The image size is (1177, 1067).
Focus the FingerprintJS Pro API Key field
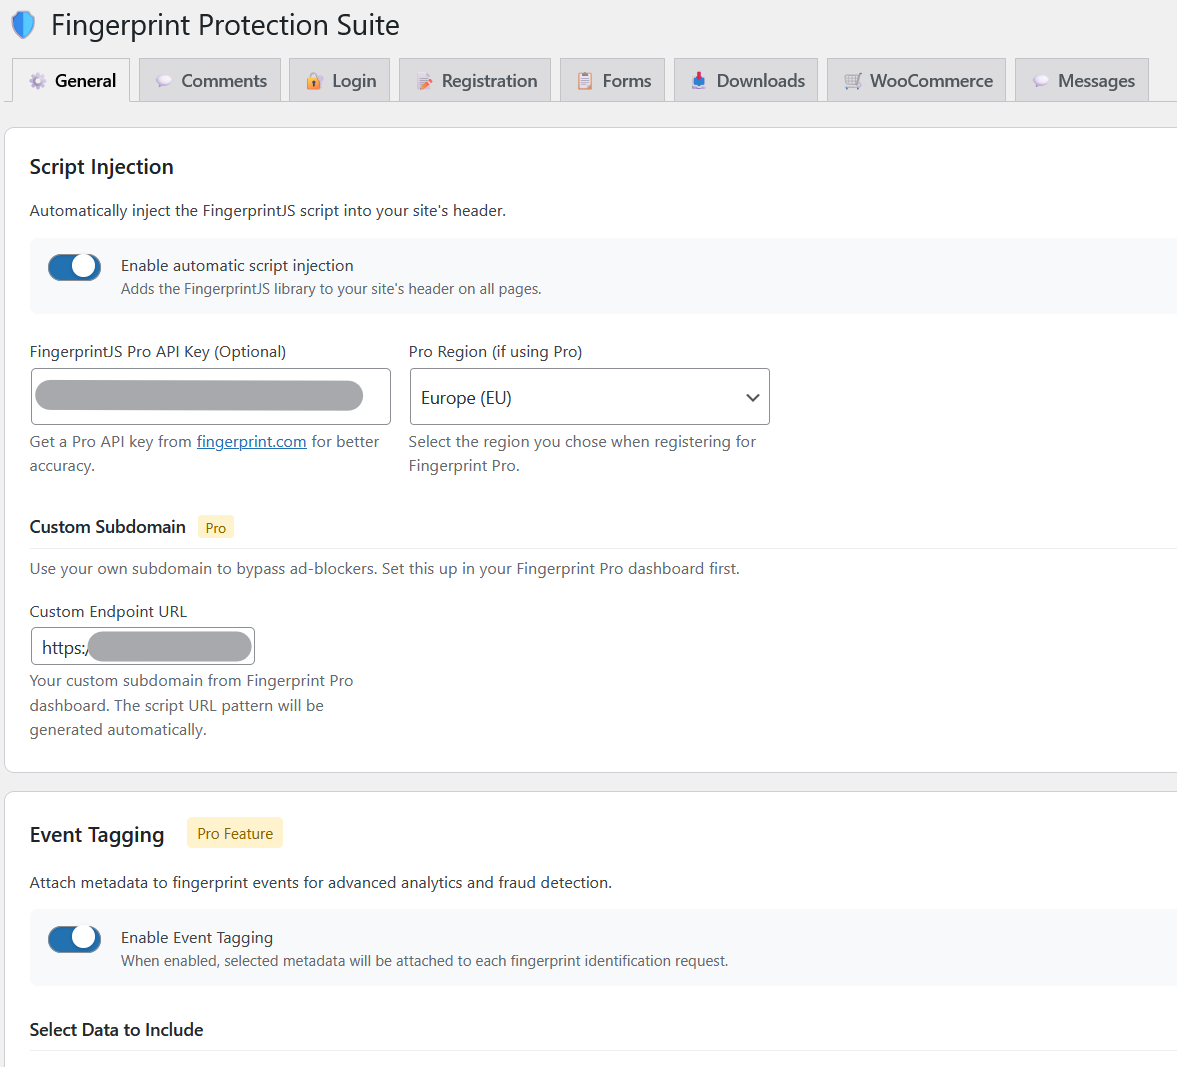click(210, 396)
